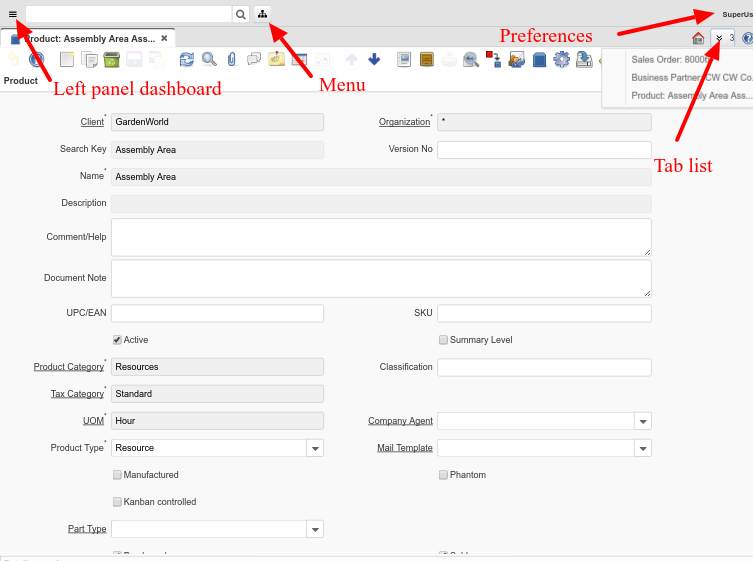
Task: Uncheck the Active checkbox
Action: 117,340
